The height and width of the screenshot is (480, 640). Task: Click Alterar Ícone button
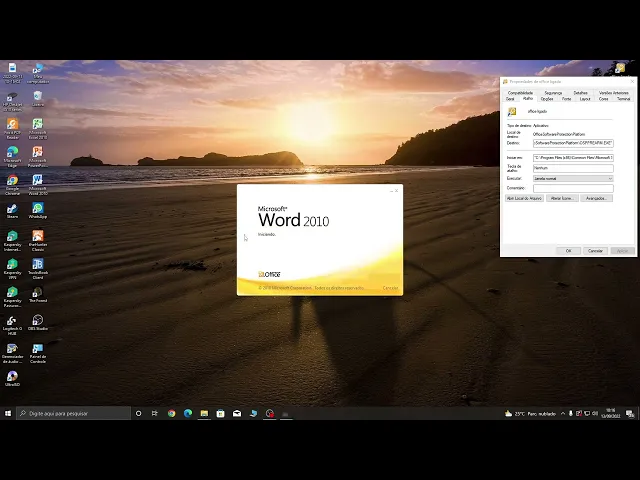coord(562,198)
